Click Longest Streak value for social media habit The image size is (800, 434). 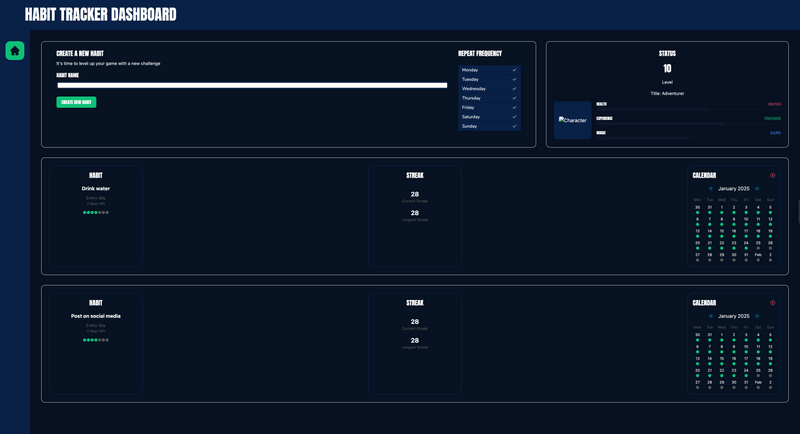pyautogui.click(x=415, y=341)
